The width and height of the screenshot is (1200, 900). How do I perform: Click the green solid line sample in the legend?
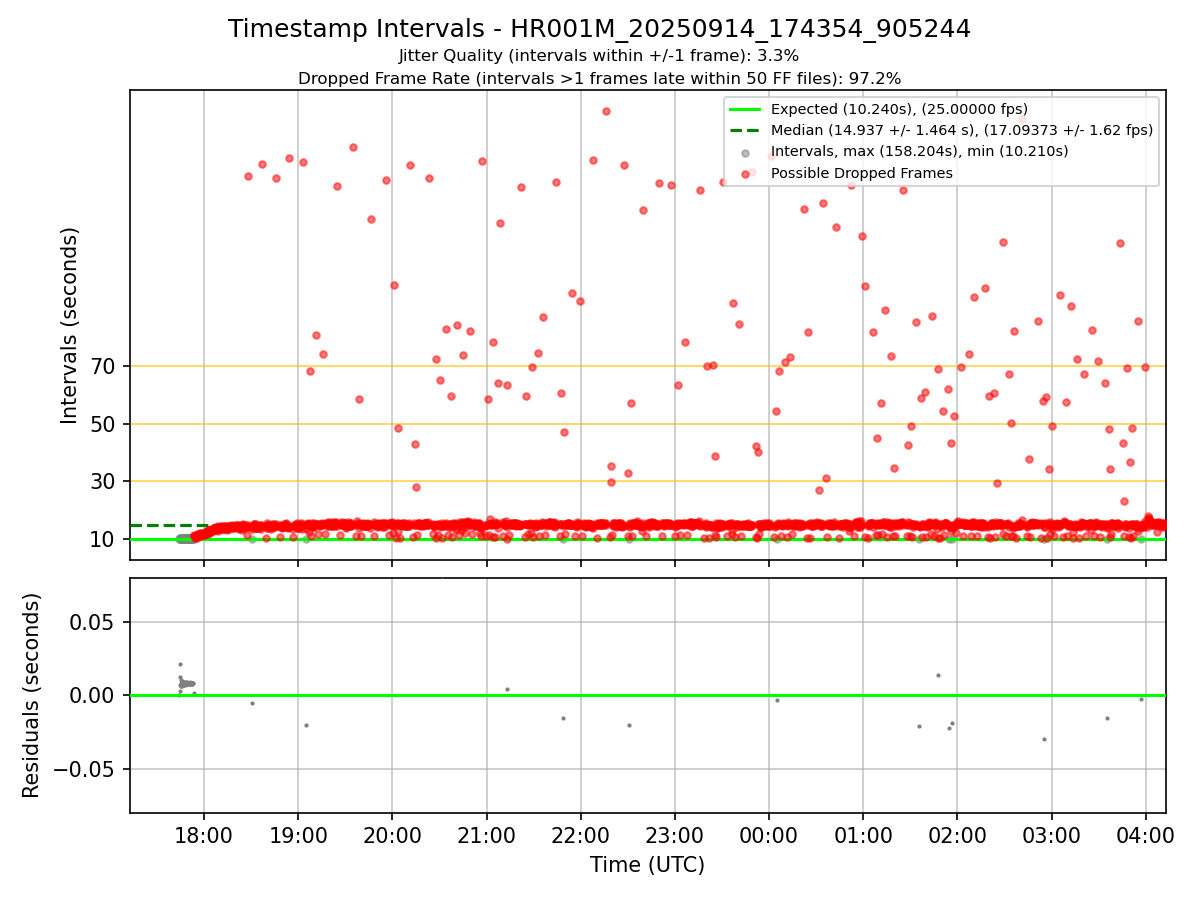[x=745, y=109]
